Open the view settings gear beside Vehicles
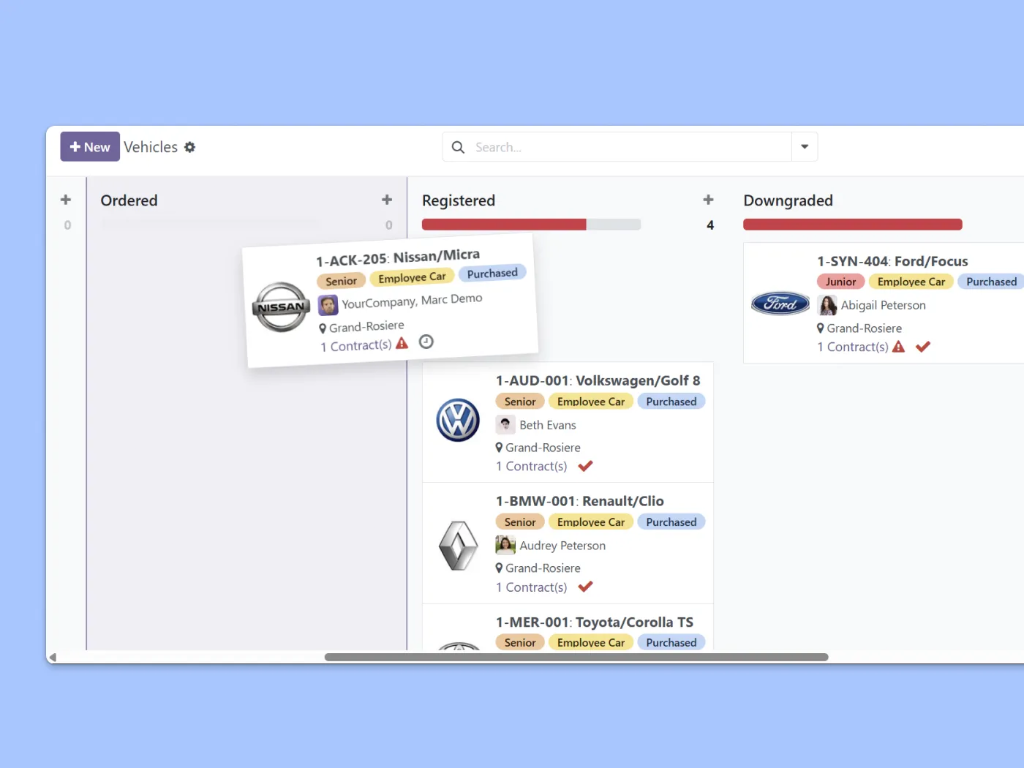The image size is (1024, 768). 190,147
